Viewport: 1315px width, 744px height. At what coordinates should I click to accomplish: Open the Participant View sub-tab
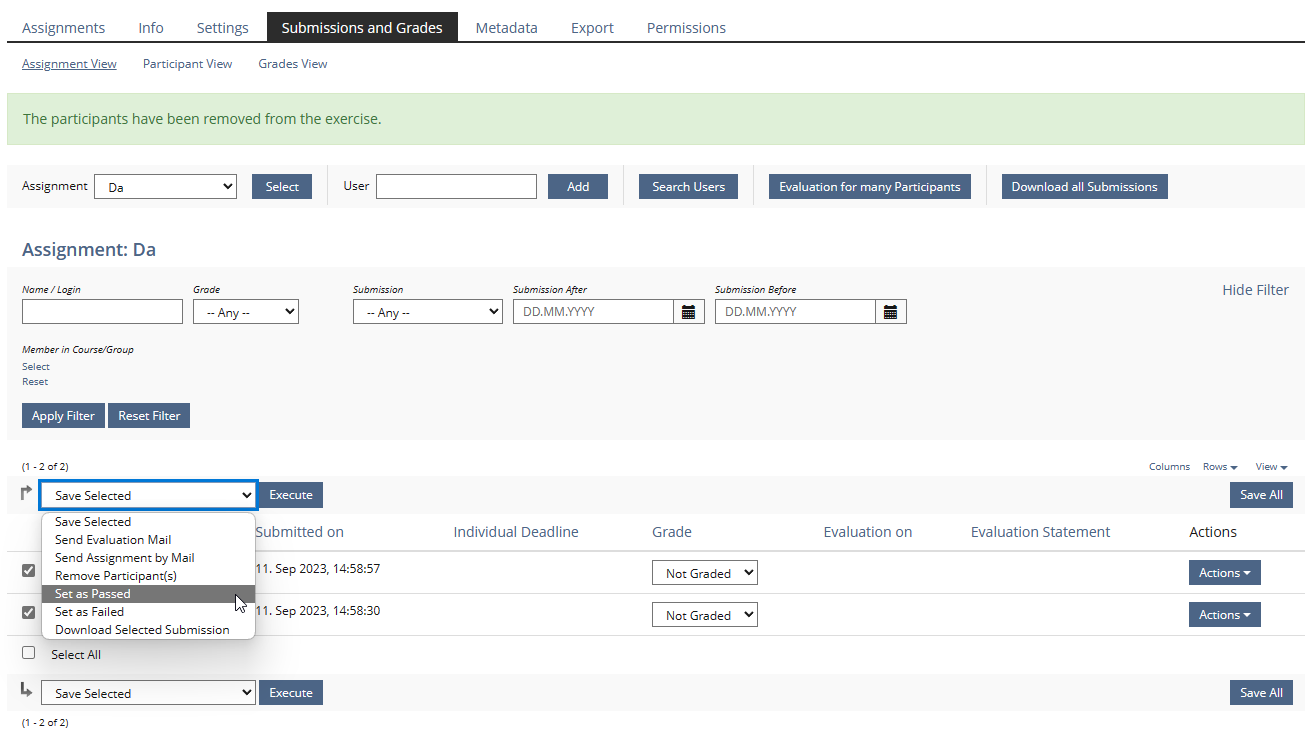[x=187, y=64]
